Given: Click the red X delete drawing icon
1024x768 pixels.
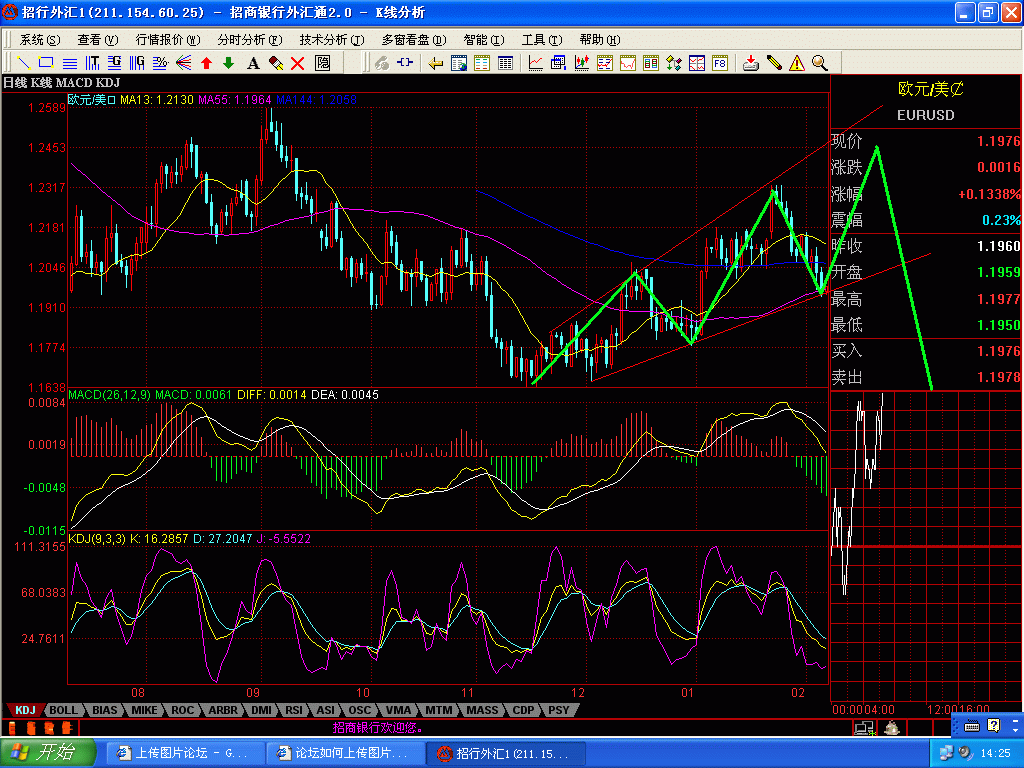Looking at the screenshot, I should [299, 63].
